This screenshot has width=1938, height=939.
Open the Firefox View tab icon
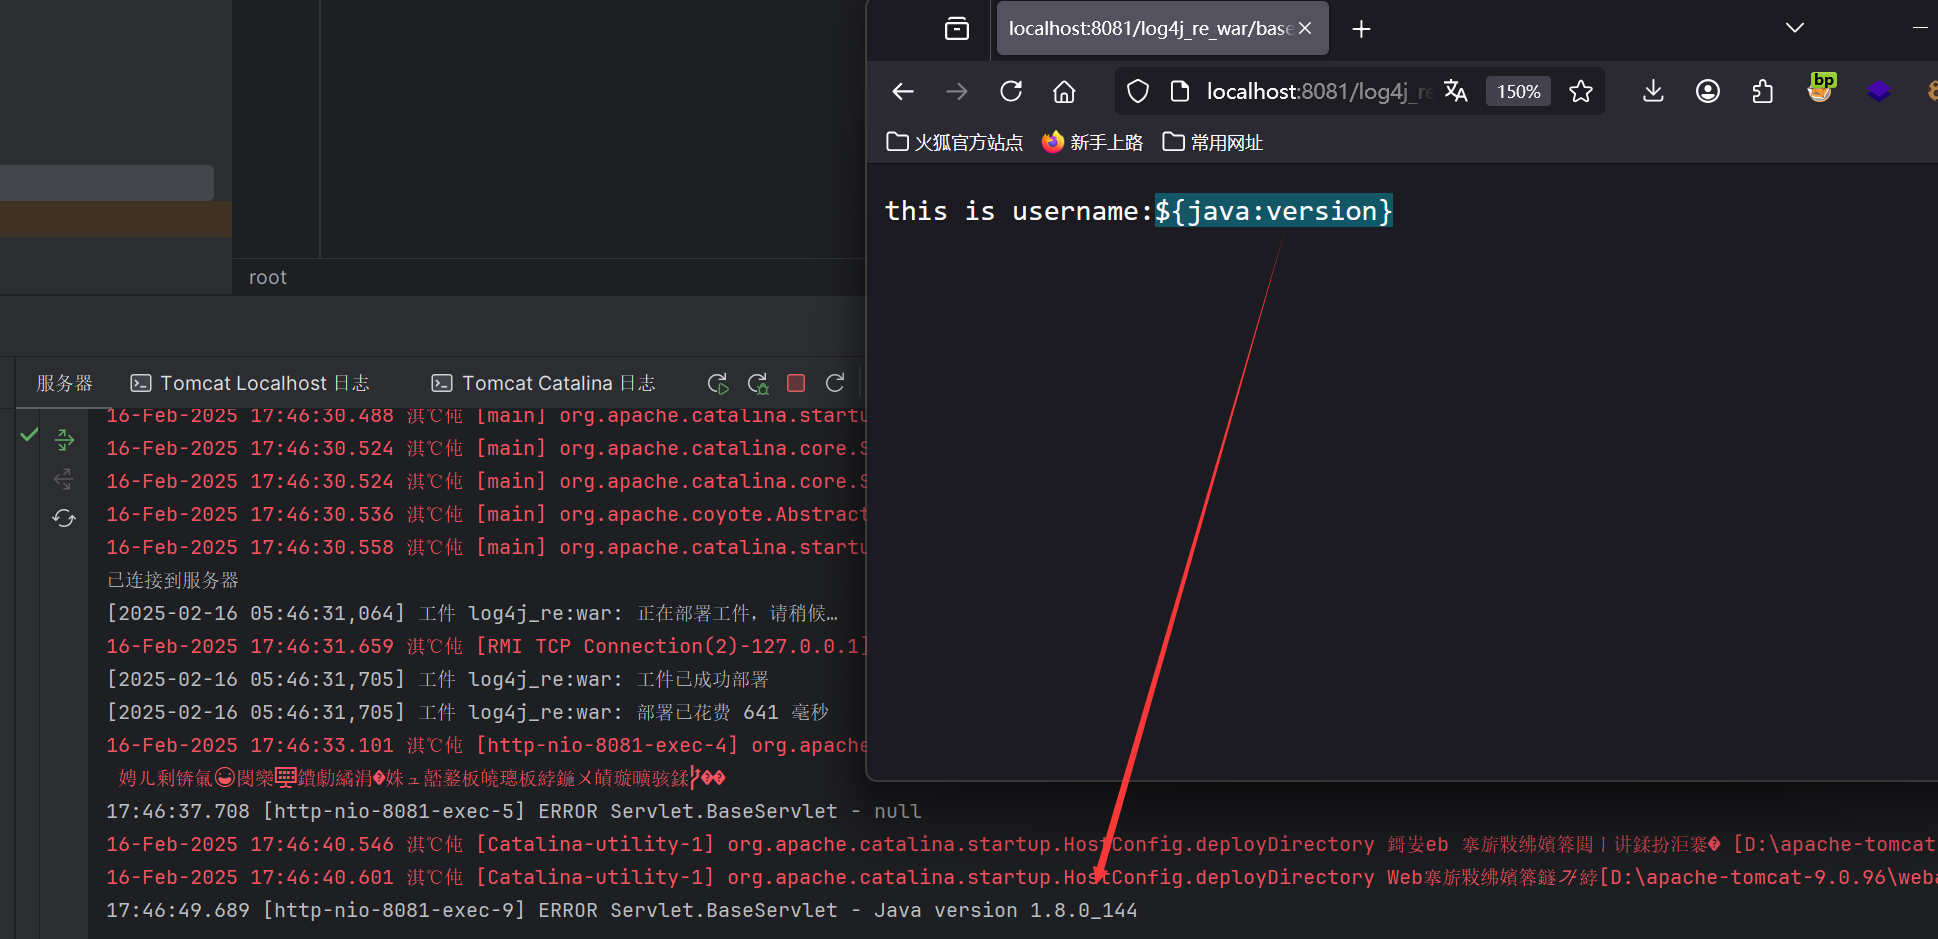(957, 29)
